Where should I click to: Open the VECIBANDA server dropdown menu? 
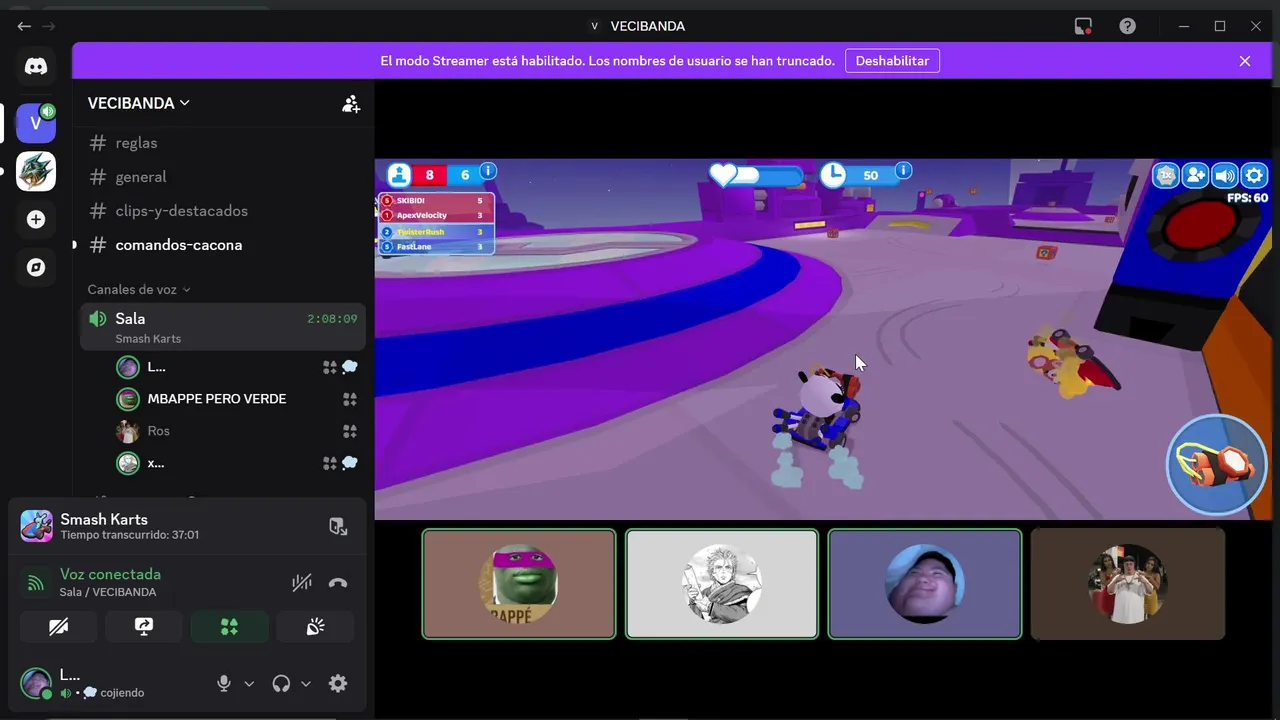pyautogui.click(x=139, y=103)
